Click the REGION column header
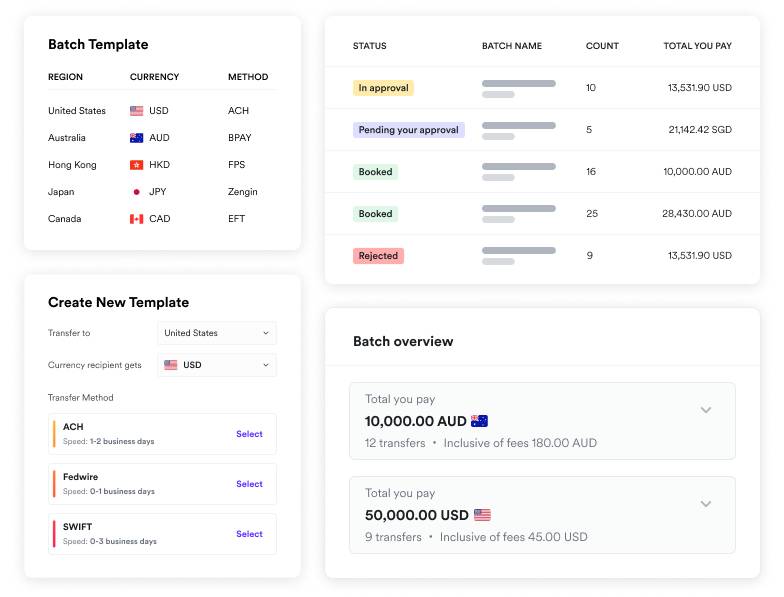 66,77
